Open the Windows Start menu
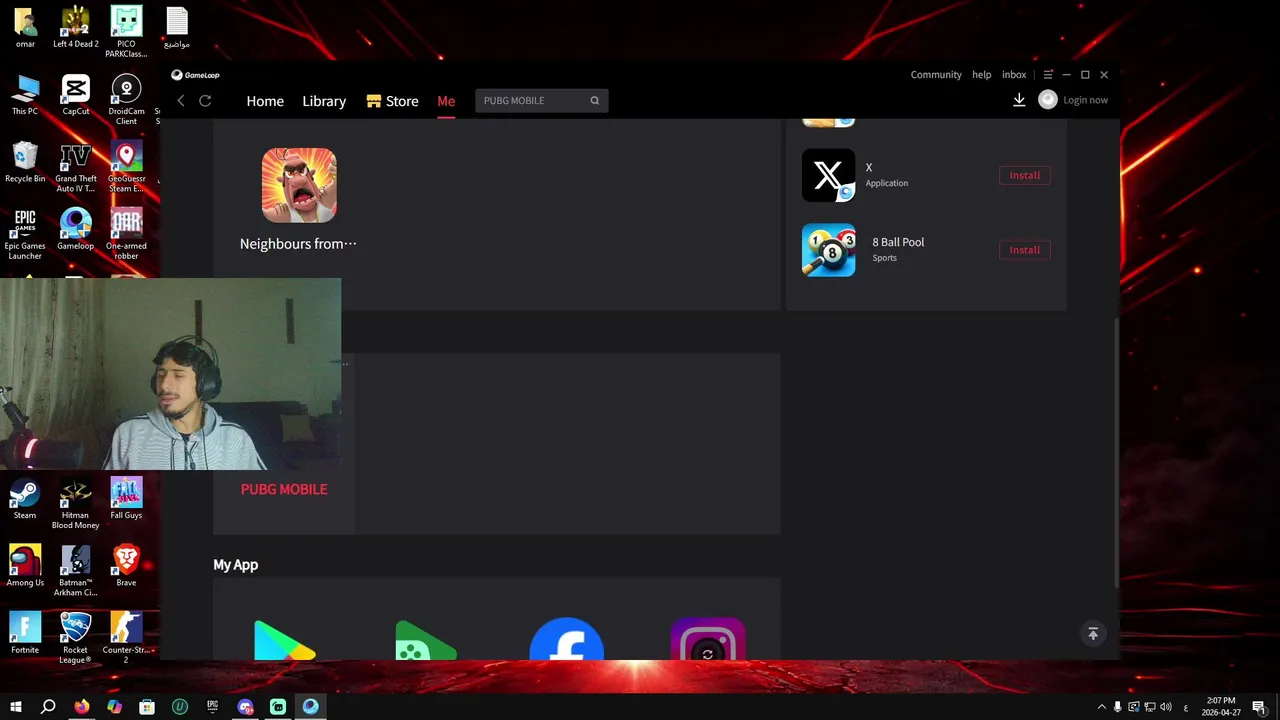Screen dimensions: 1280x720 (x=16, y=707)
